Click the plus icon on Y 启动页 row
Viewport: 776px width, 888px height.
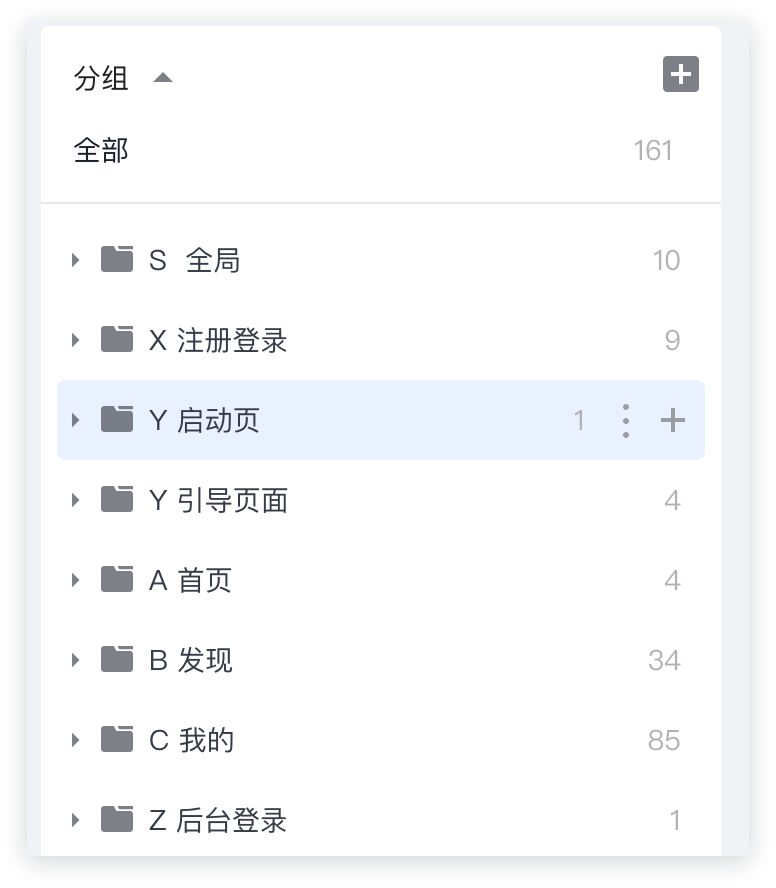pos(673,421)
